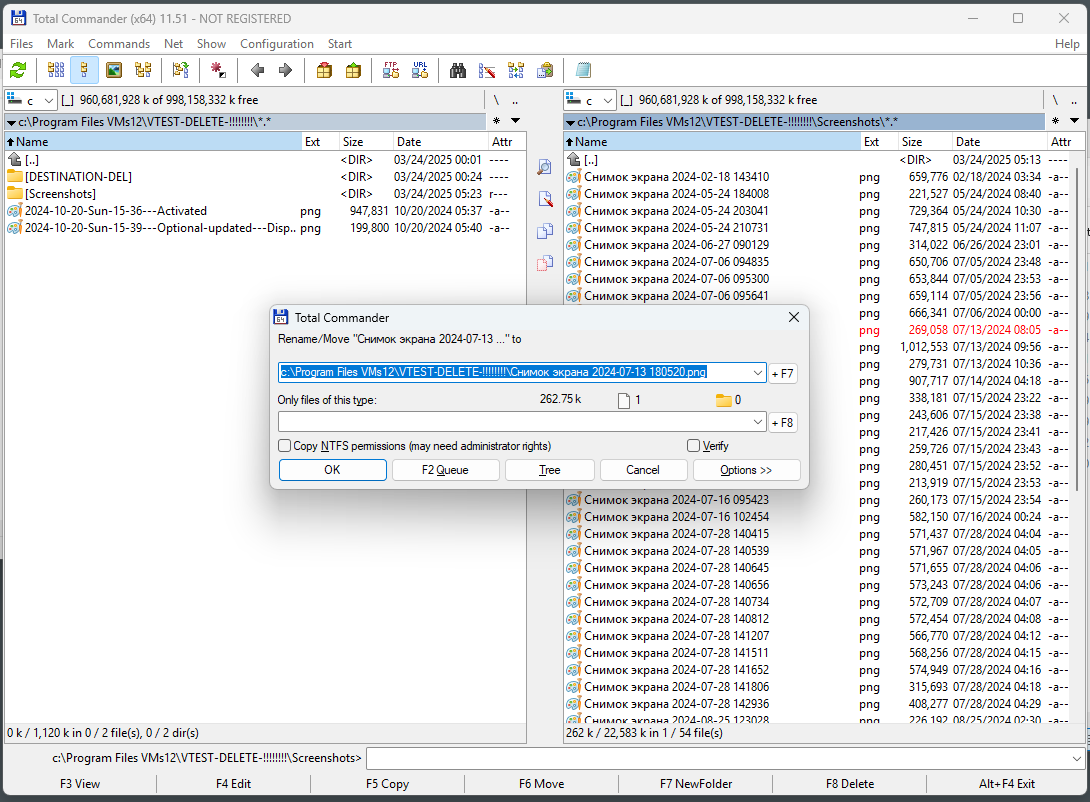The height and width of the screenshot is (802, 1090).
Task: Click the +F7 button in dialog
Action: [783, 373]
